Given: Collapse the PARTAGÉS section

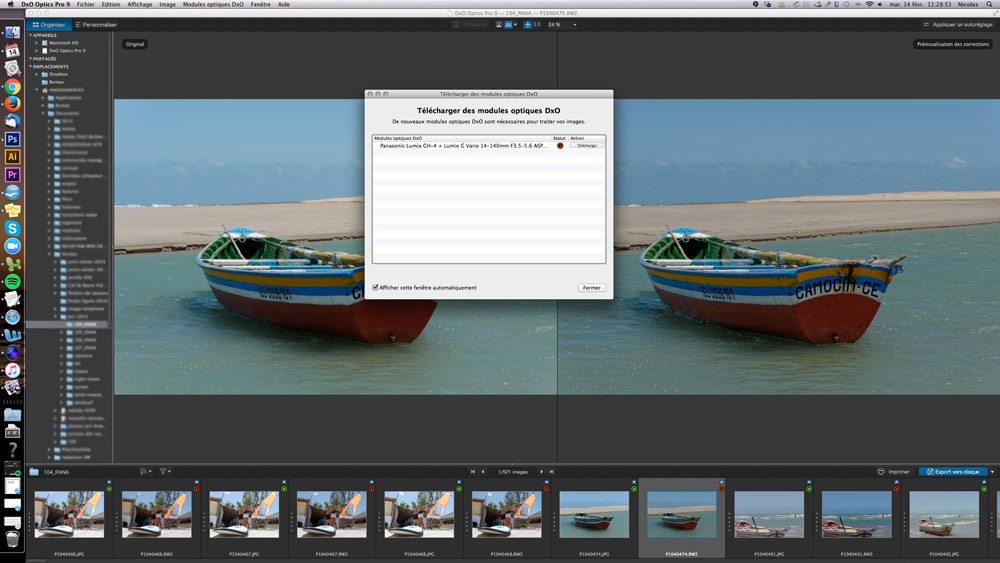Looking at the screenshot, I should (x=30, y=59).
